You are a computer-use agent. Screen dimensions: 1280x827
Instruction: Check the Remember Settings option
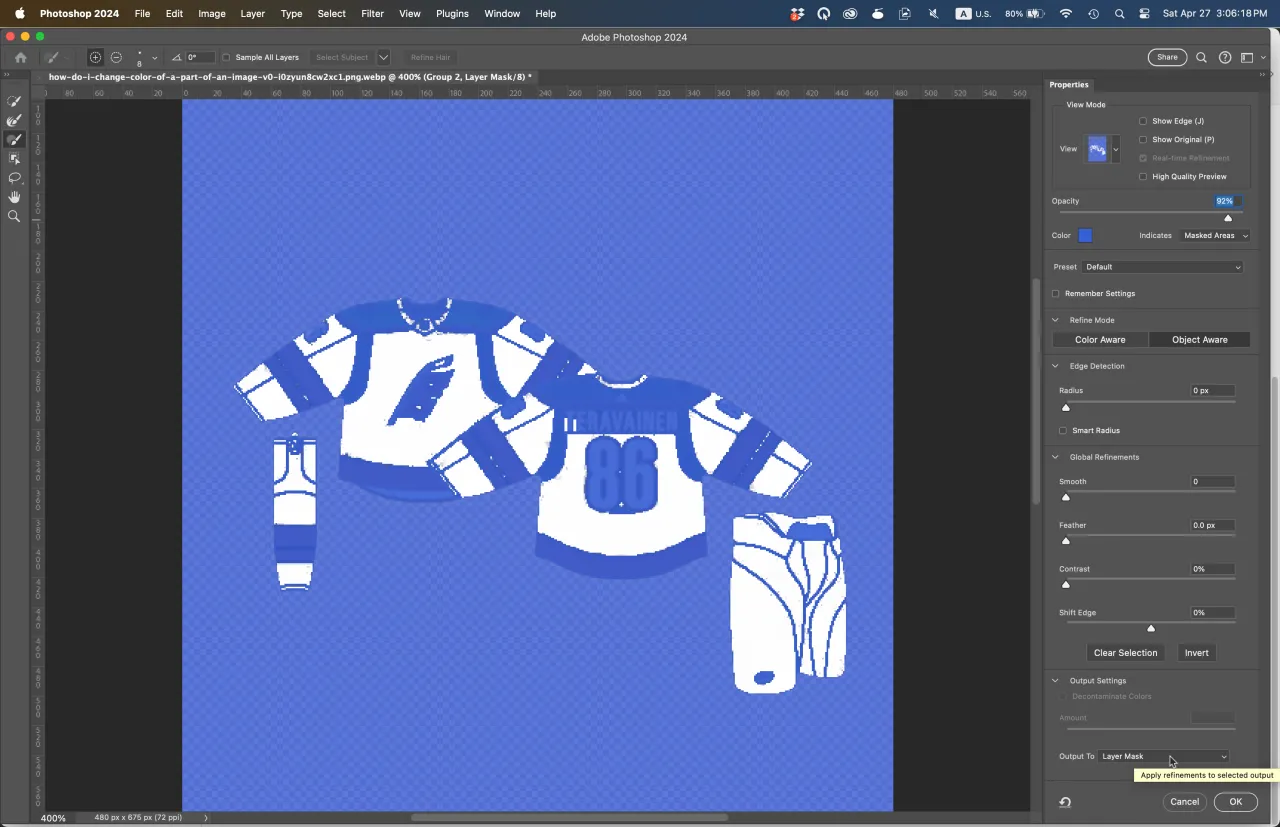click(x=1056, y=294)
